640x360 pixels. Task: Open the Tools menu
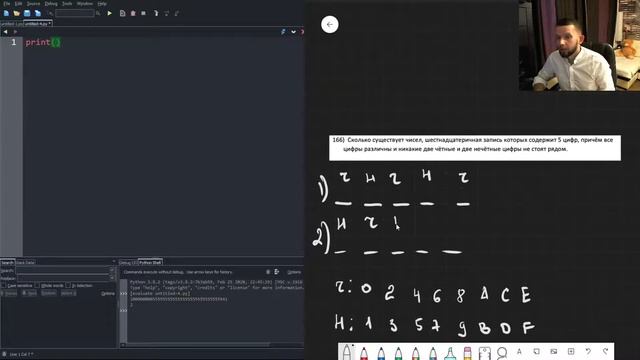(67, 4)
